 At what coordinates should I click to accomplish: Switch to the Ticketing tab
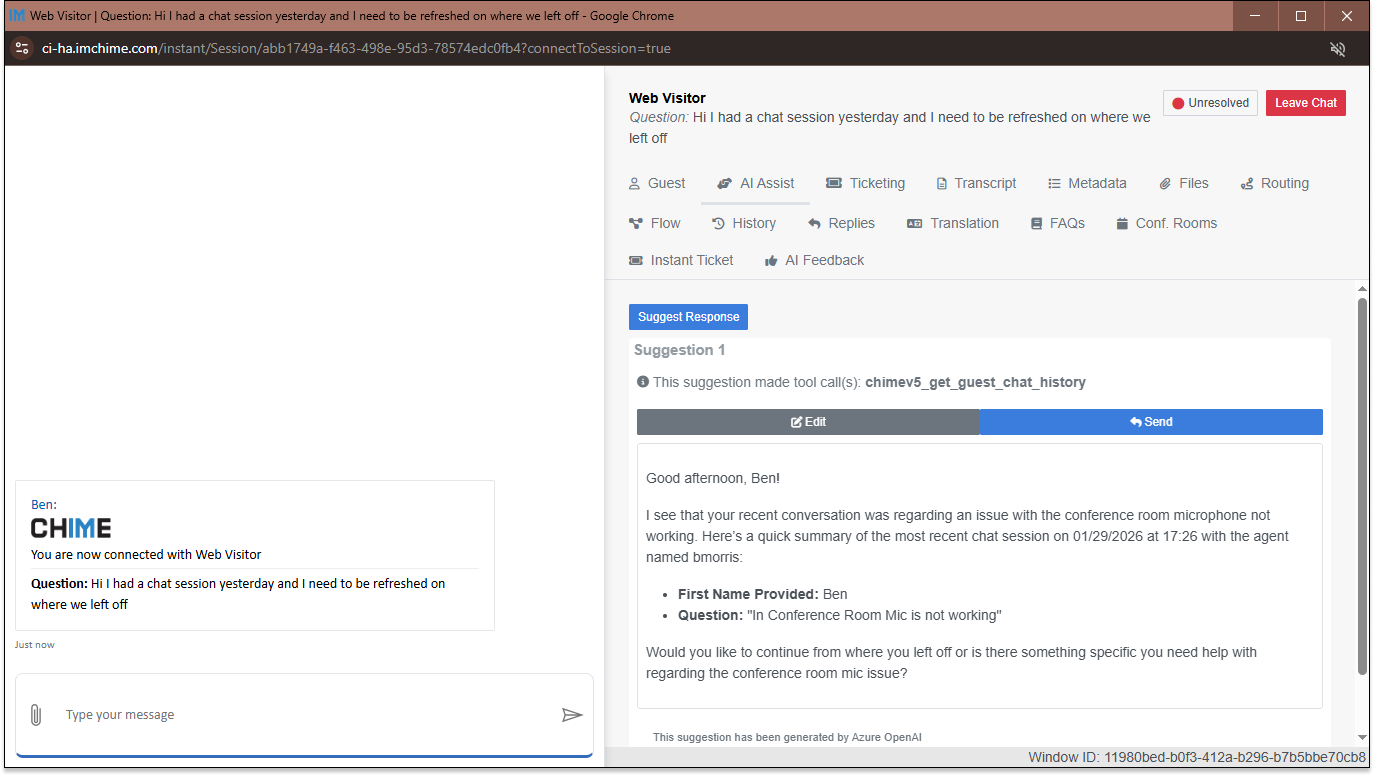865,183
